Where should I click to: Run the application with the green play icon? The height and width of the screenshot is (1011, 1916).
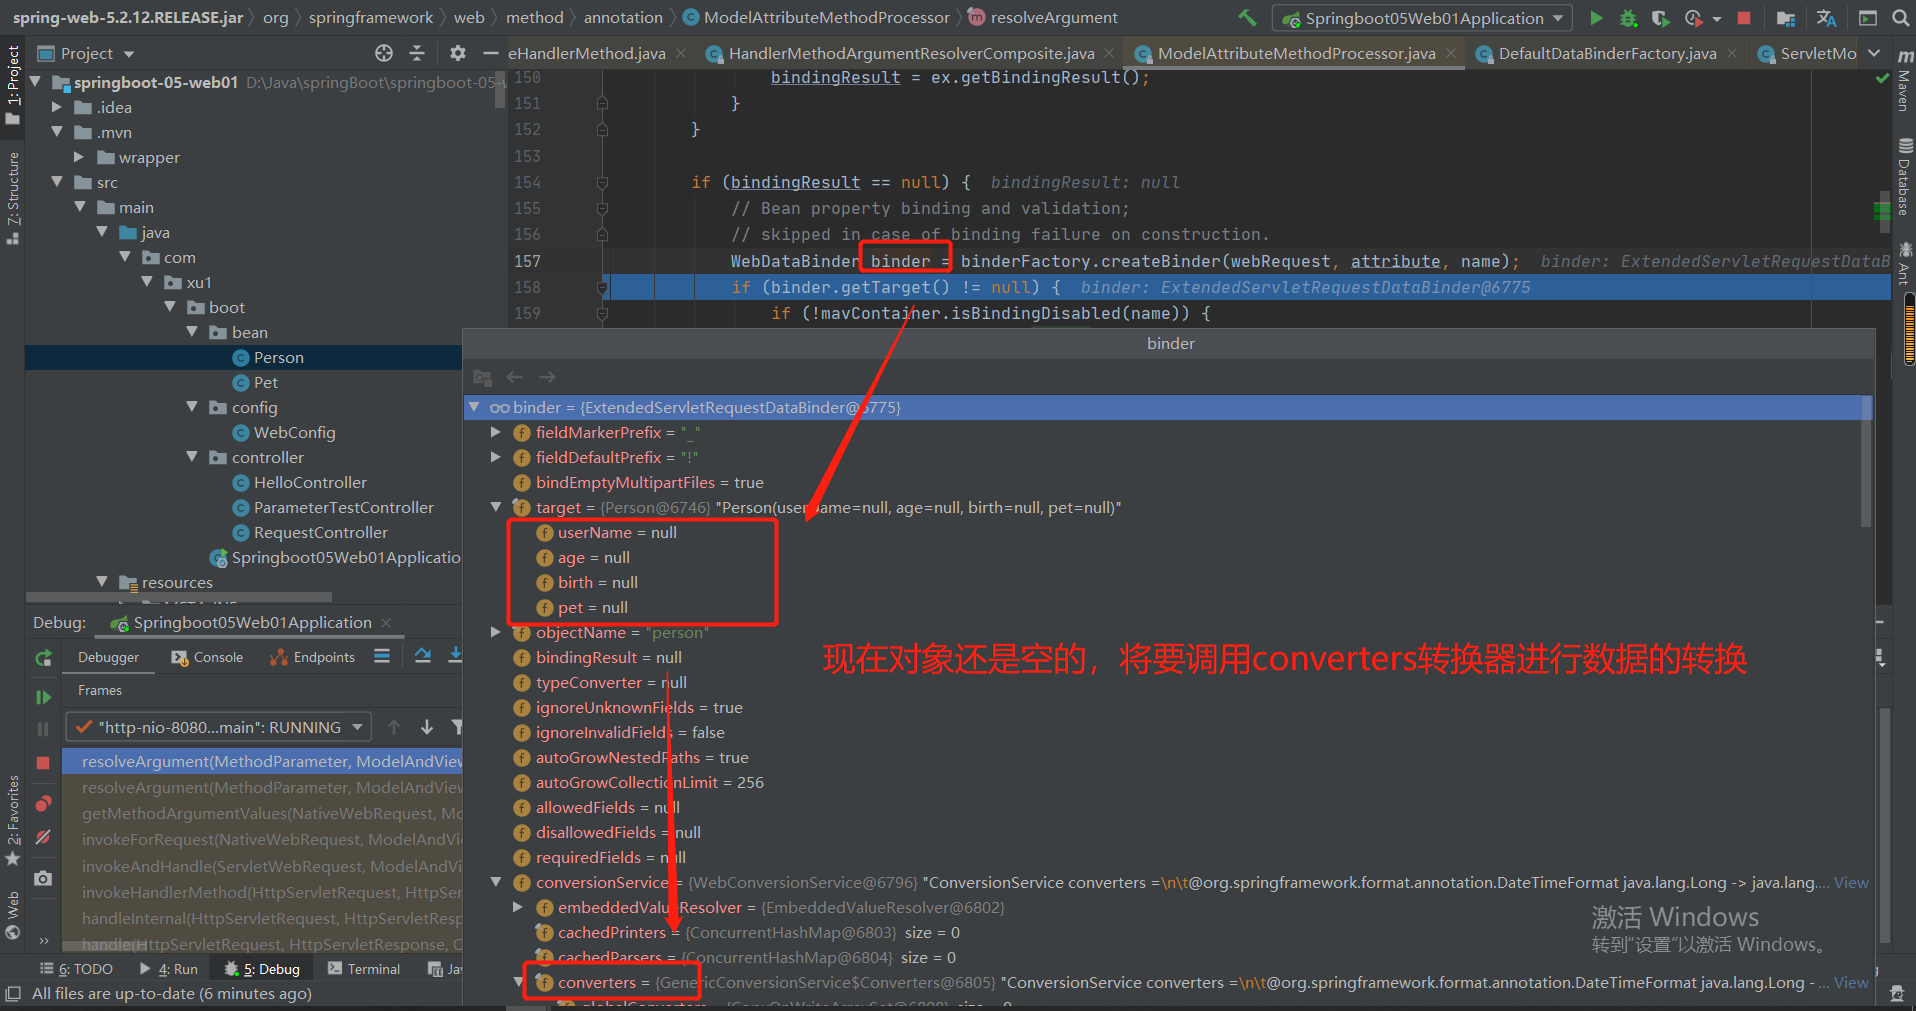point(1596,18)
